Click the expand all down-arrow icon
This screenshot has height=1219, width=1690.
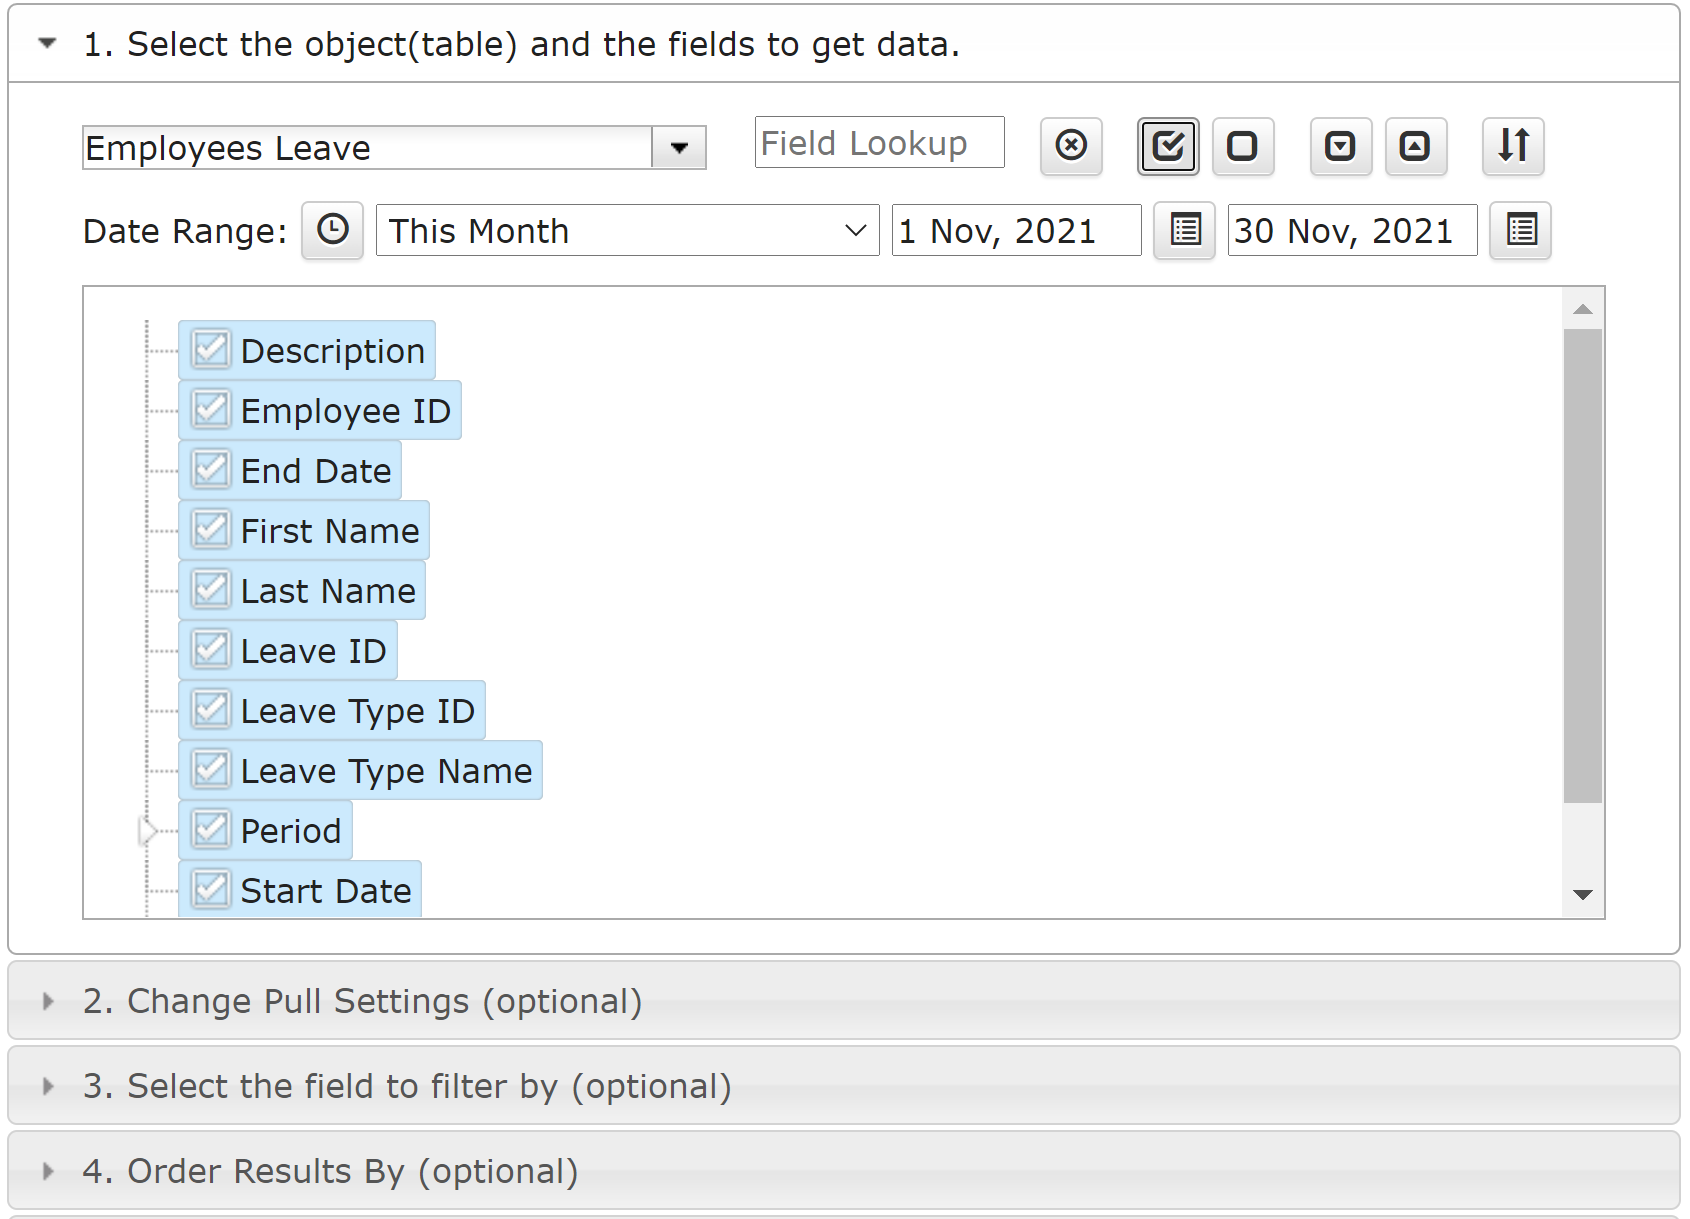[x=1341, y=146]
